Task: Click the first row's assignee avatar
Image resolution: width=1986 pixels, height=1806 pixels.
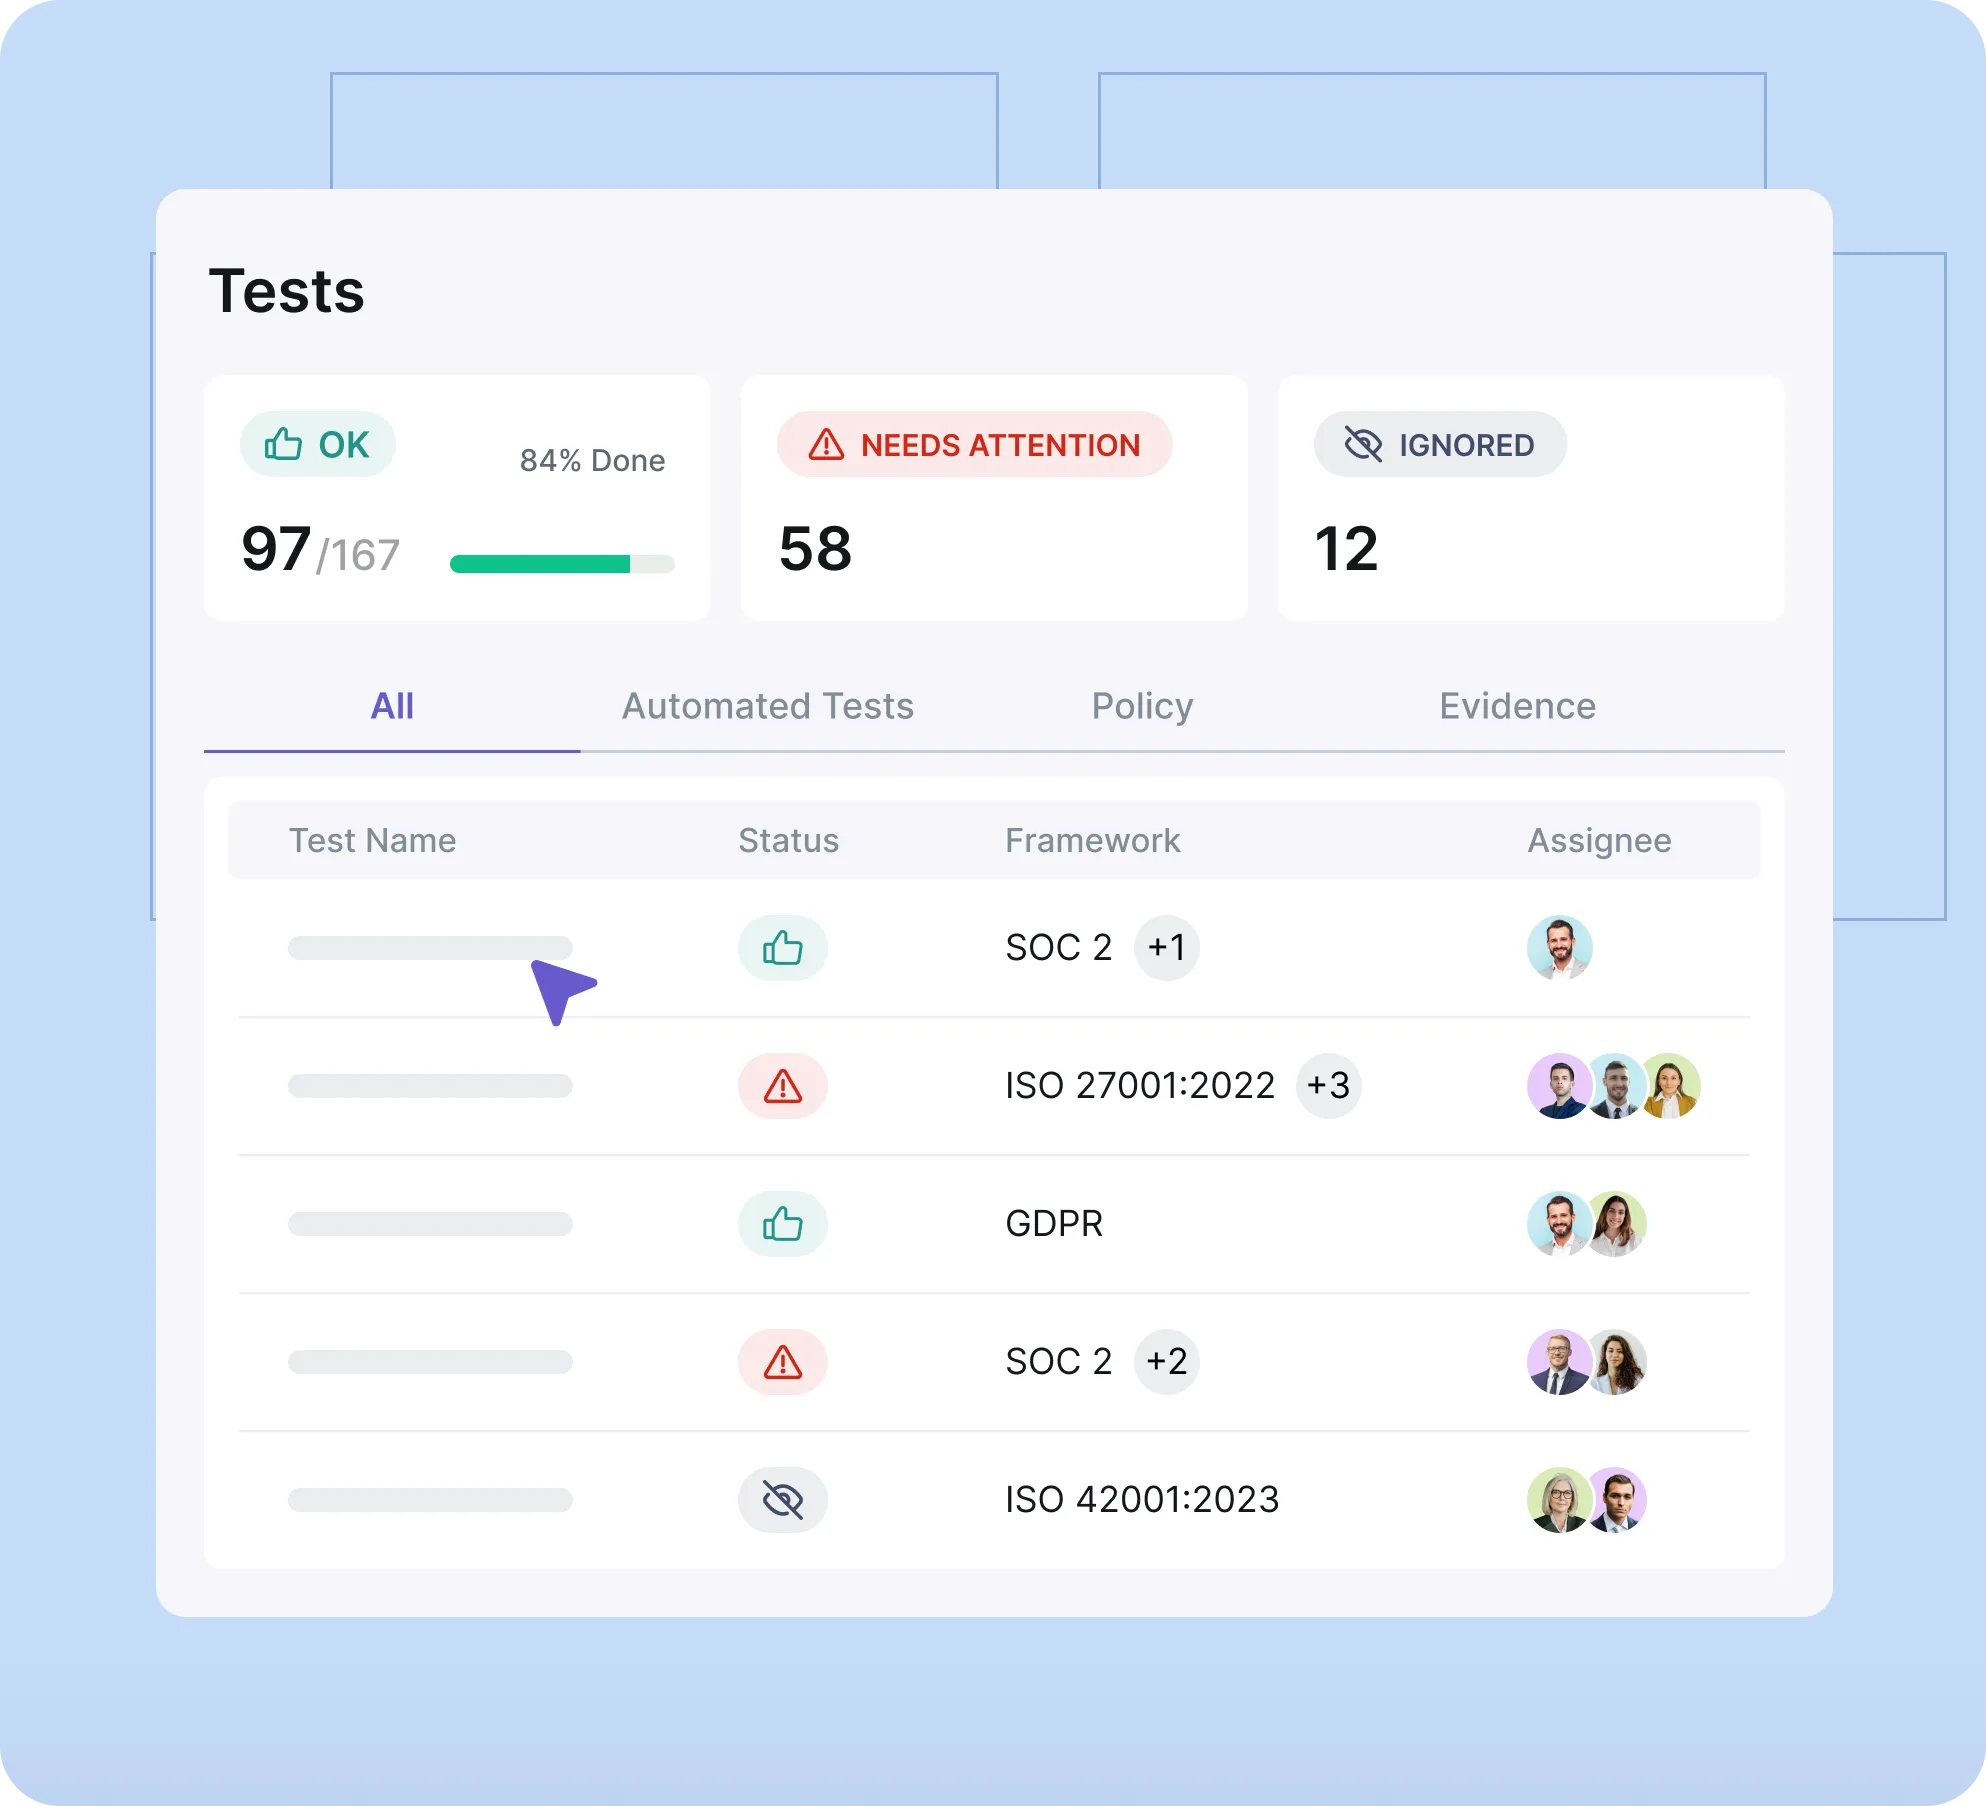Action: [x=1559, y=947]
